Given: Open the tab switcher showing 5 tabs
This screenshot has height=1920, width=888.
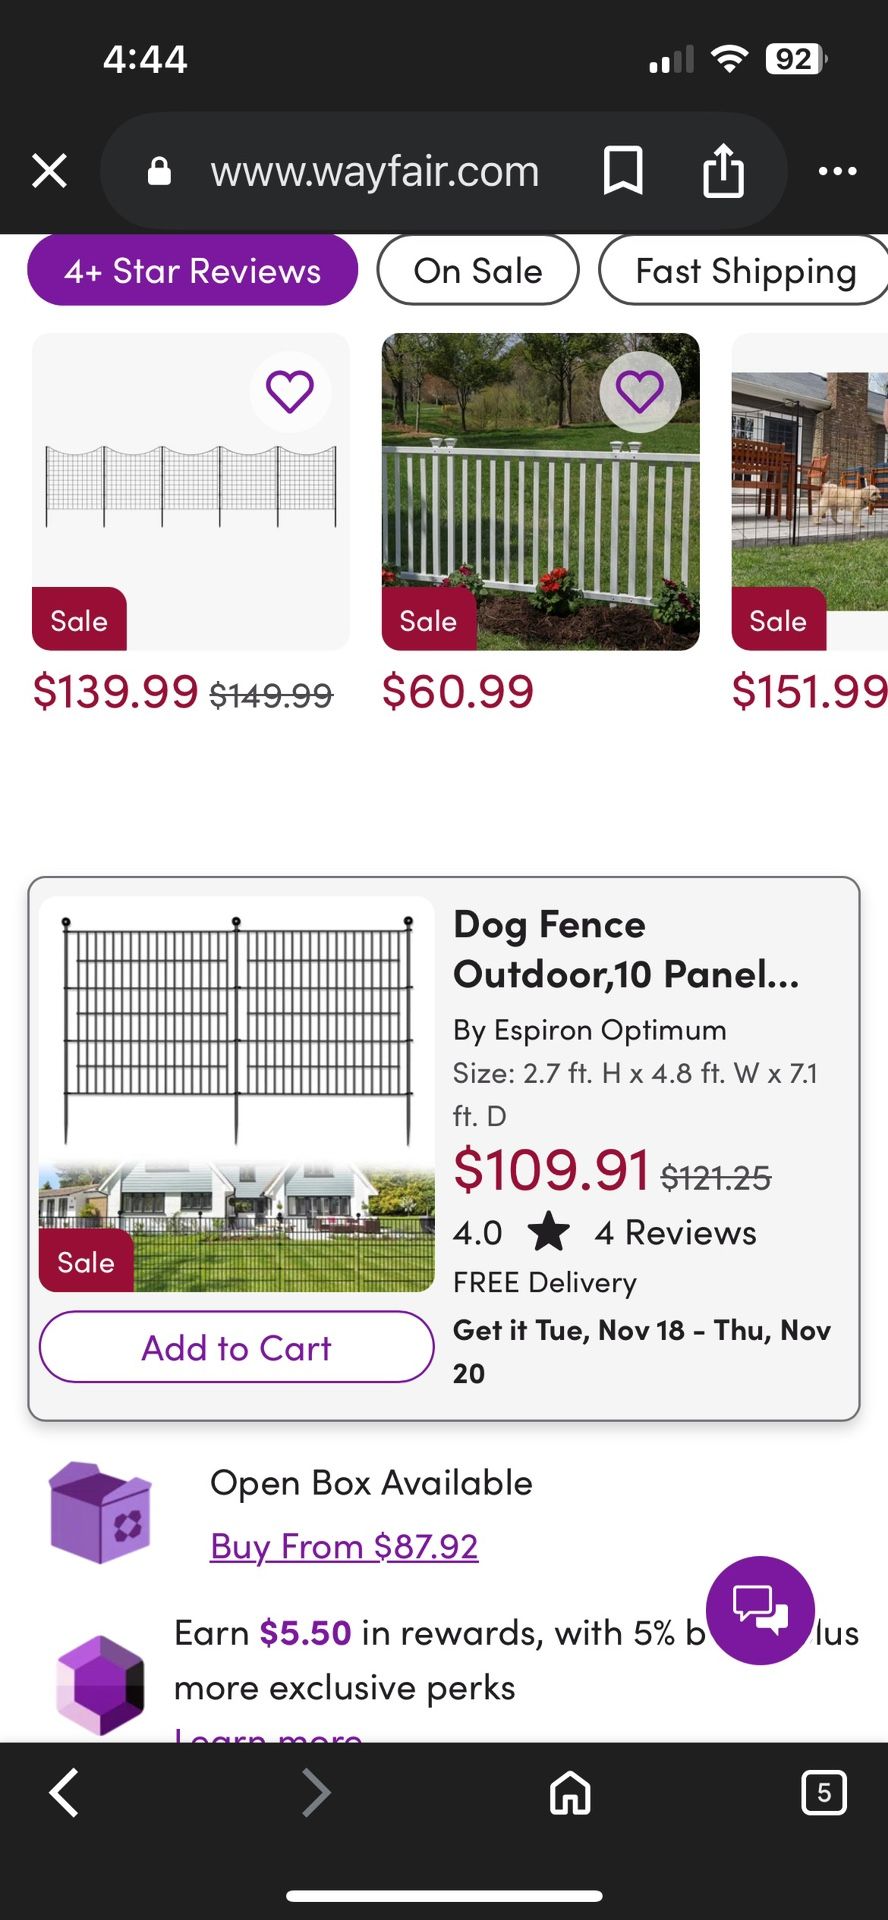Looking at the screenshot, I should point(824,1792).
